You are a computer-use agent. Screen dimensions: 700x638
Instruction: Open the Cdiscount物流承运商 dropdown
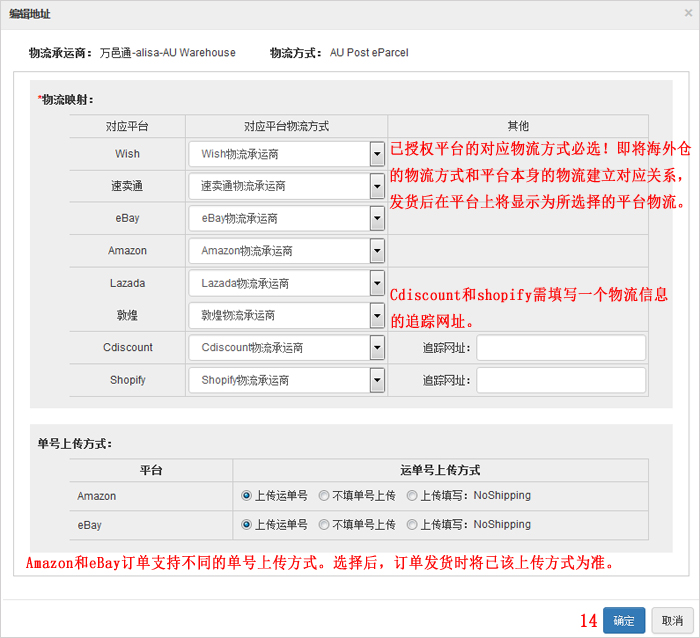pyautogui.click(x=286, y=348)
